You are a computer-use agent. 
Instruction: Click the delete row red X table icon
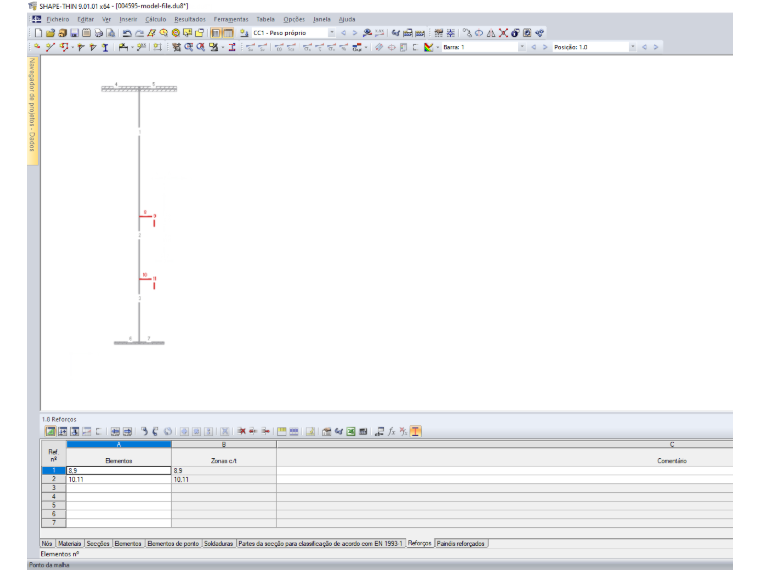point(241,431)
